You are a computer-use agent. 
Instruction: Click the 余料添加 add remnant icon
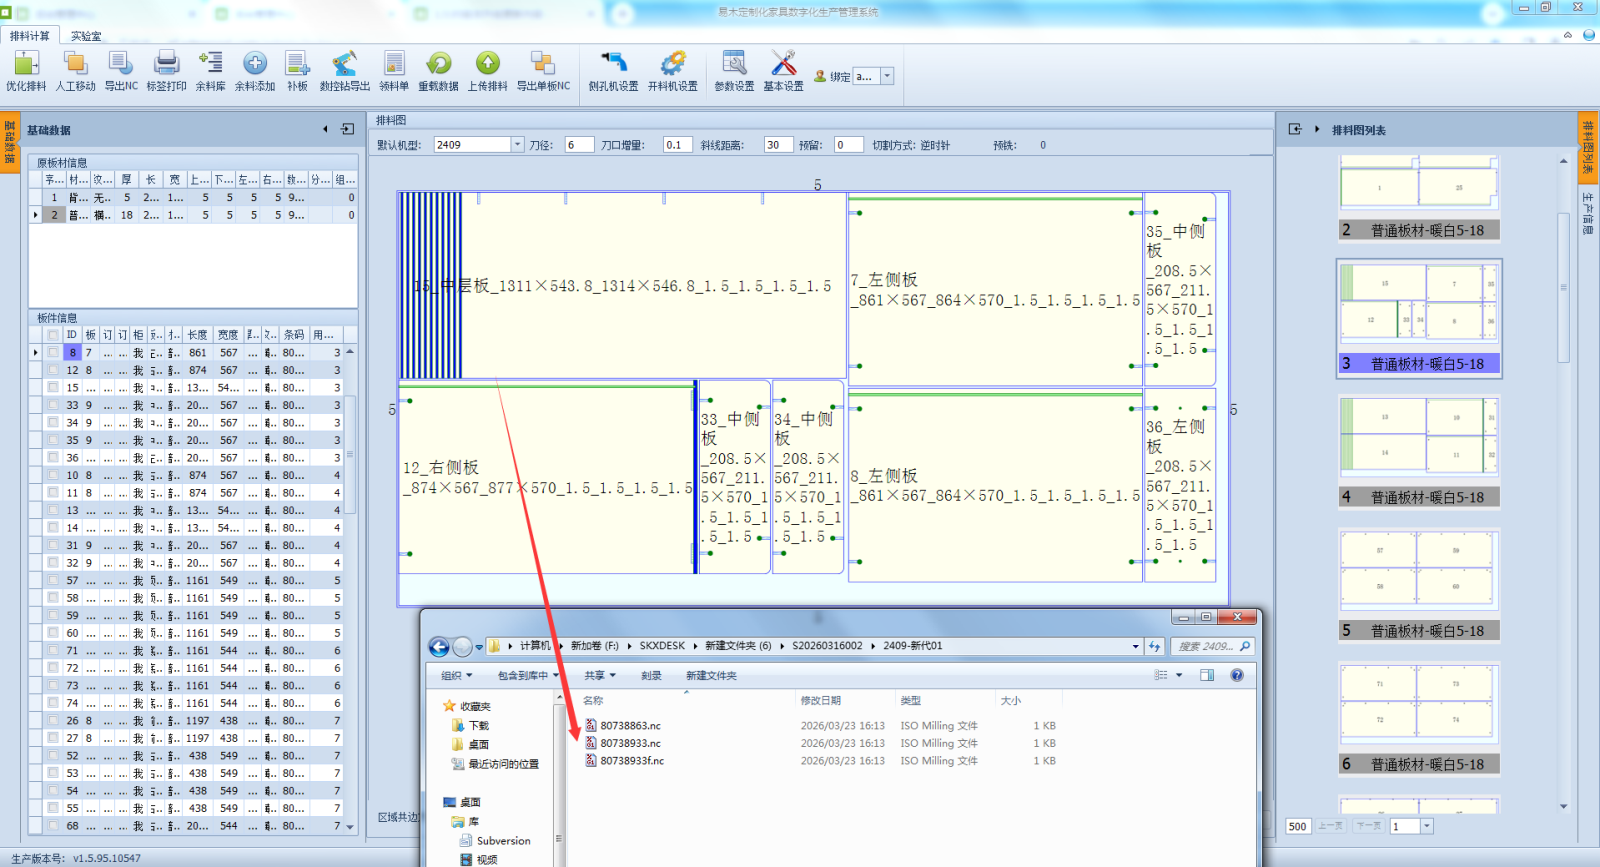(x=254, y=71)
